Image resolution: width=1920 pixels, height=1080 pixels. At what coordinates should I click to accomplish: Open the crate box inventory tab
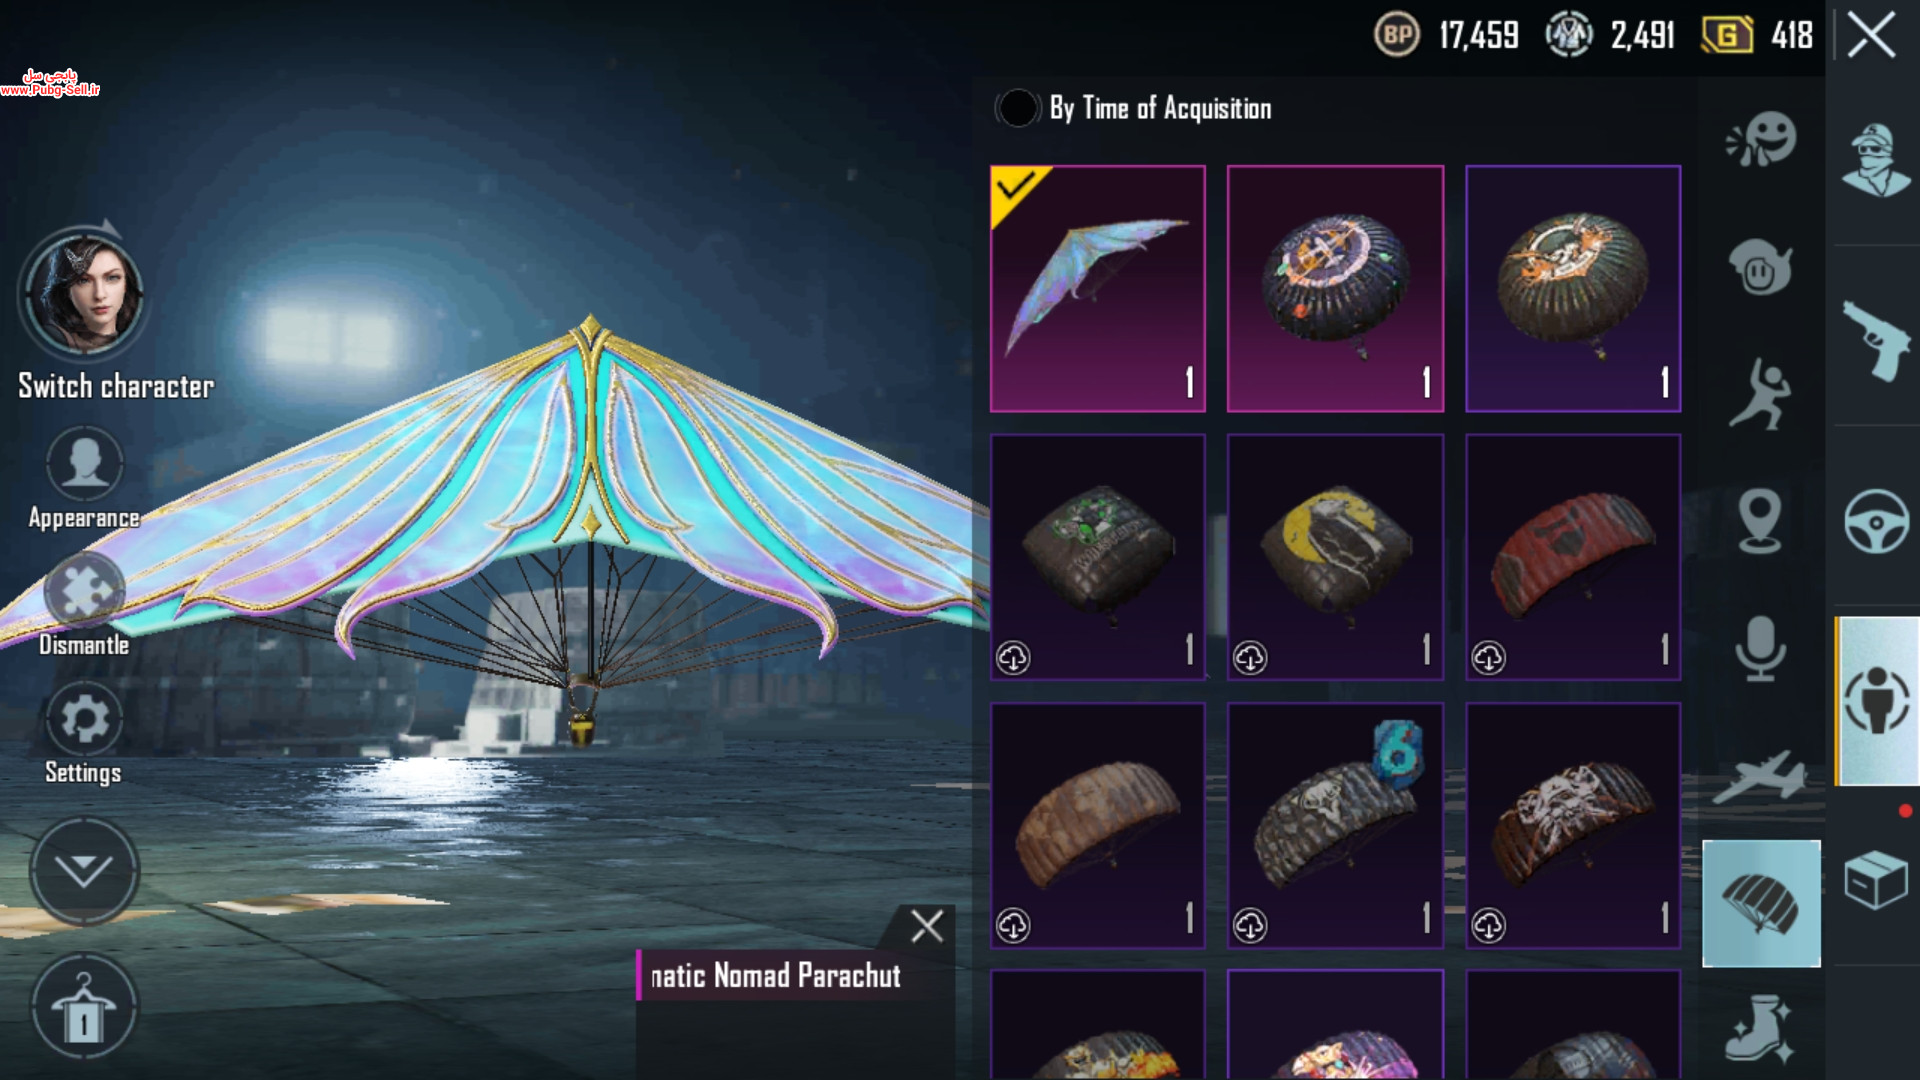pyautogui.click(x=1876, y=879)
